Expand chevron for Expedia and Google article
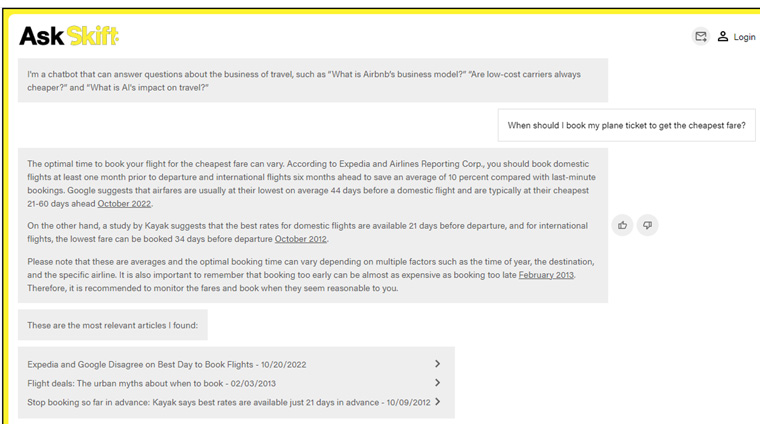This screenshot has width=760, height=424. coord(437,364)
